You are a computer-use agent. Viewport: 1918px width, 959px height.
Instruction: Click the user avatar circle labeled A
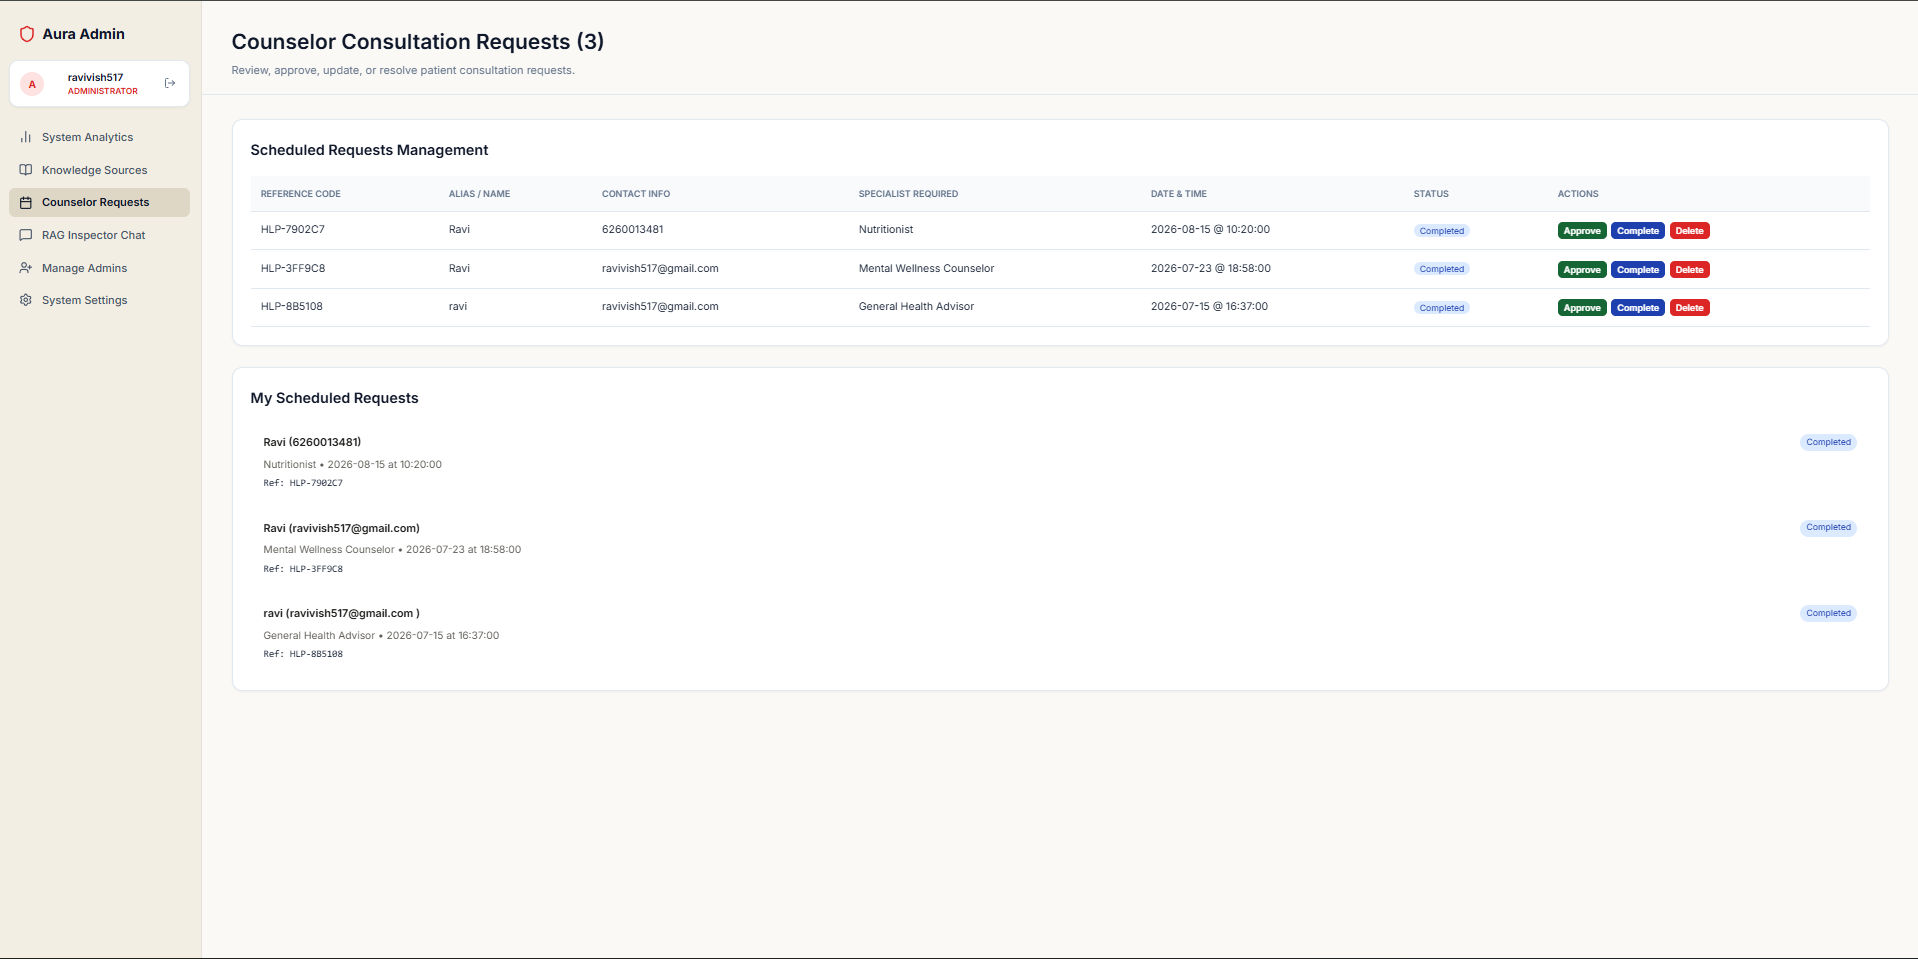[x=32, y=84]
